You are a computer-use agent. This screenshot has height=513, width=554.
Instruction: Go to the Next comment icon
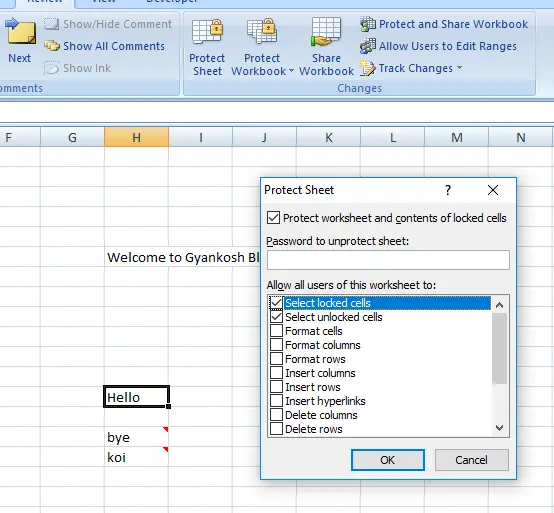pyautogui.click(x=21, y=31)
